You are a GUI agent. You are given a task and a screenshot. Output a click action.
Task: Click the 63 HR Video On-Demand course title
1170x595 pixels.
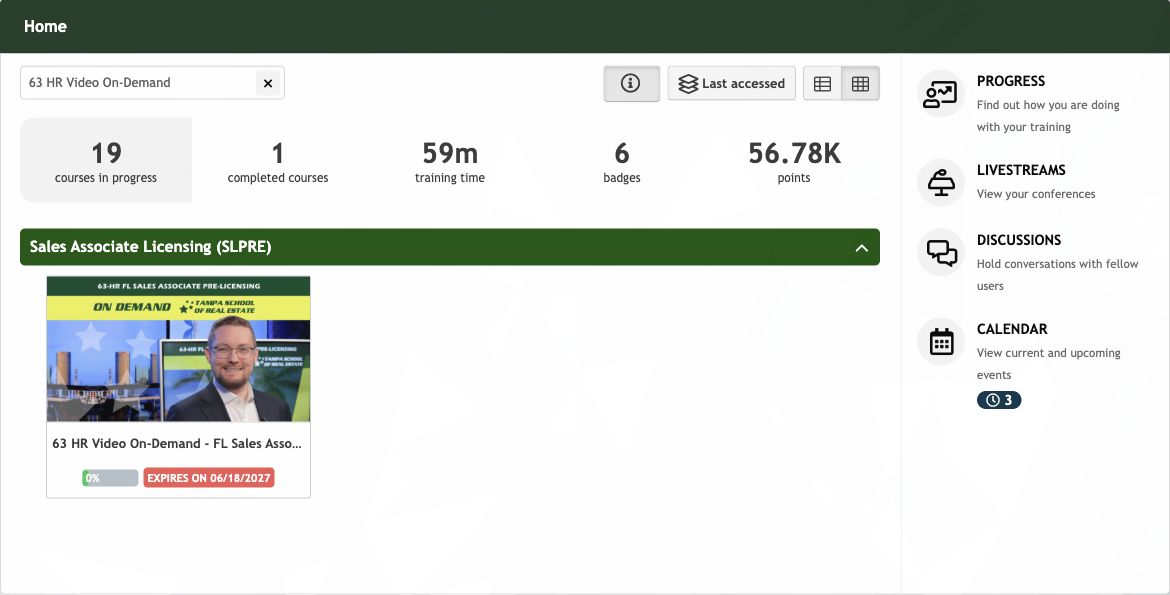coord(177,443)
